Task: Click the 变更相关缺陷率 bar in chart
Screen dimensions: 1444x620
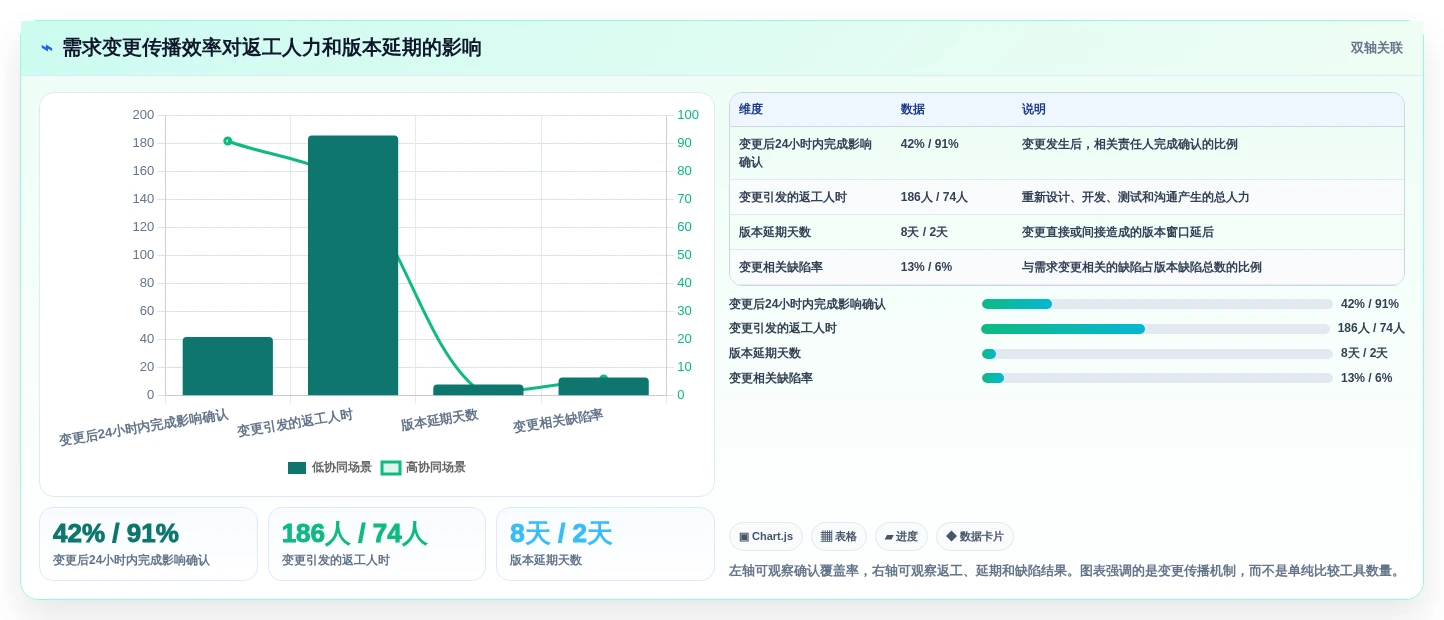Action: 603,386
